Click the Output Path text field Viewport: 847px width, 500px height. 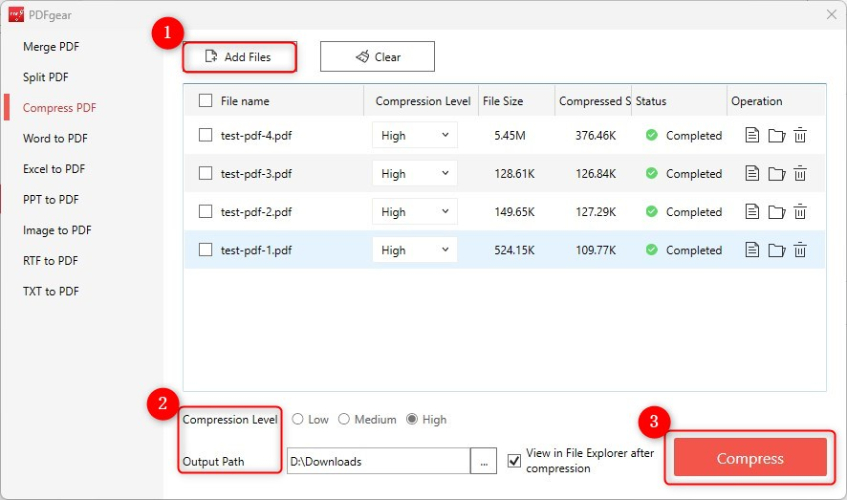tap(378, 461)
